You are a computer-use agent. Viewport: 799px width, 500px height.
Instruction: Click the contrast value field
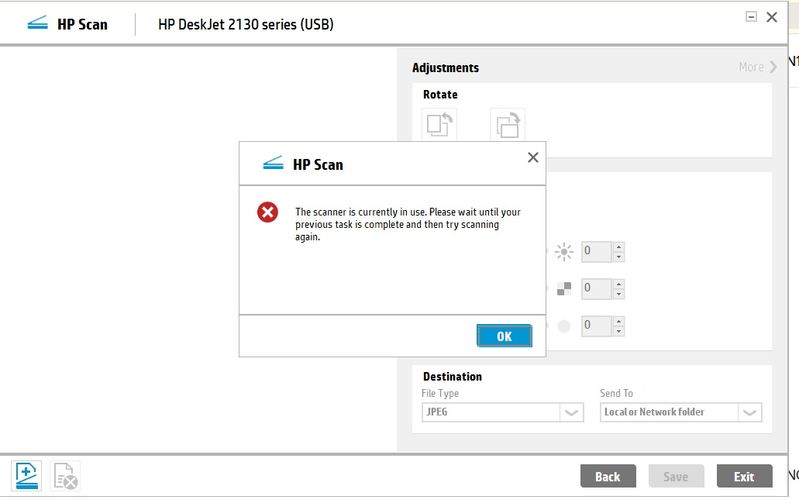point(596,288)
